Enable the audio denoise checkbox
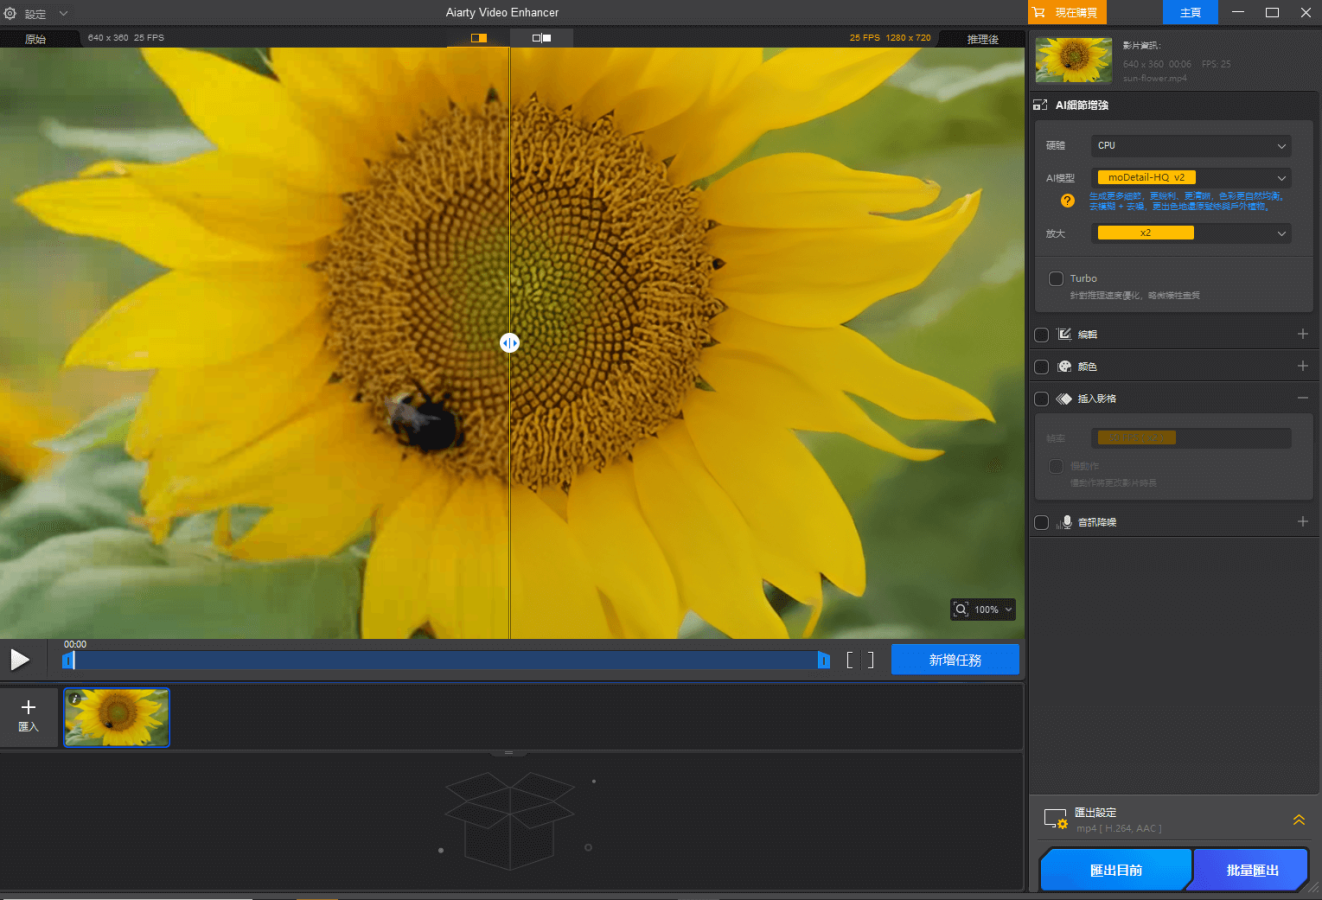The height and width of the screenshot is (900, 1322). point(1041,522)
